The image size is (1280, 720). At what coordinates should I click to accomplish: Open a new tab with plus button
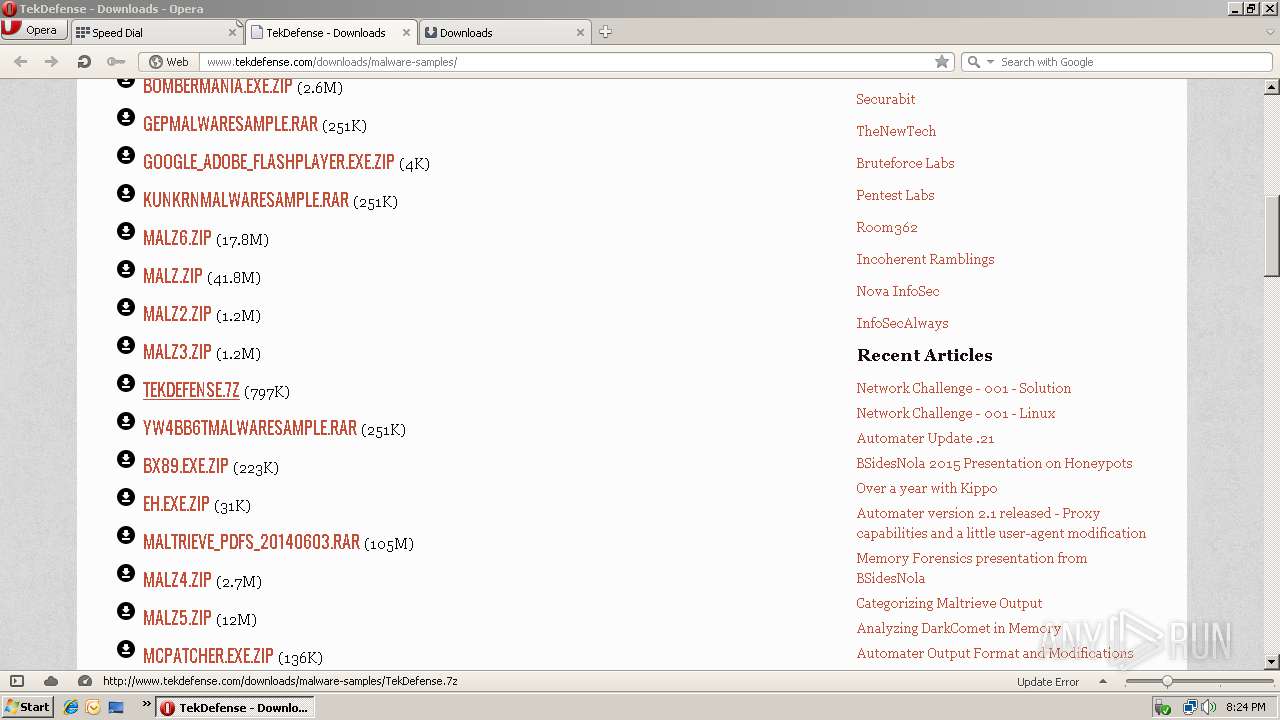click(605, 32)
